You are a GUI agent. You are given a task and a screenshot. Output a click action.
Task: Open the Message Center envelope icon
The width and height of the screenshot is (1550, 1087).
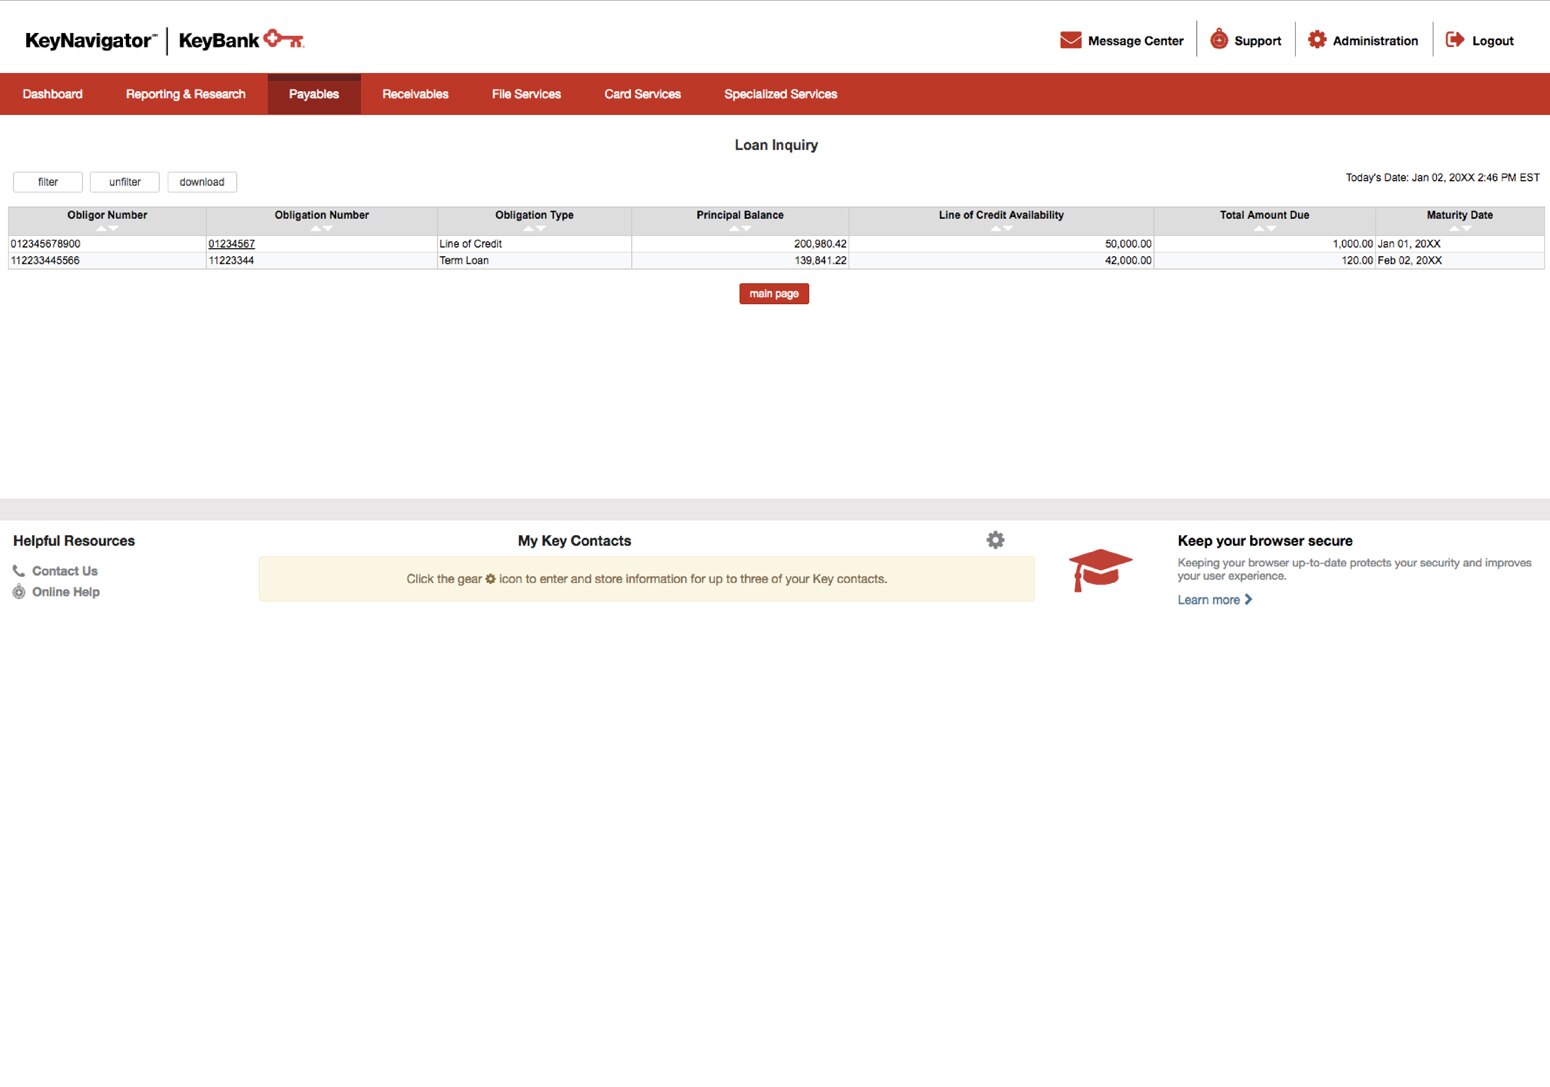click(1070, 40)
